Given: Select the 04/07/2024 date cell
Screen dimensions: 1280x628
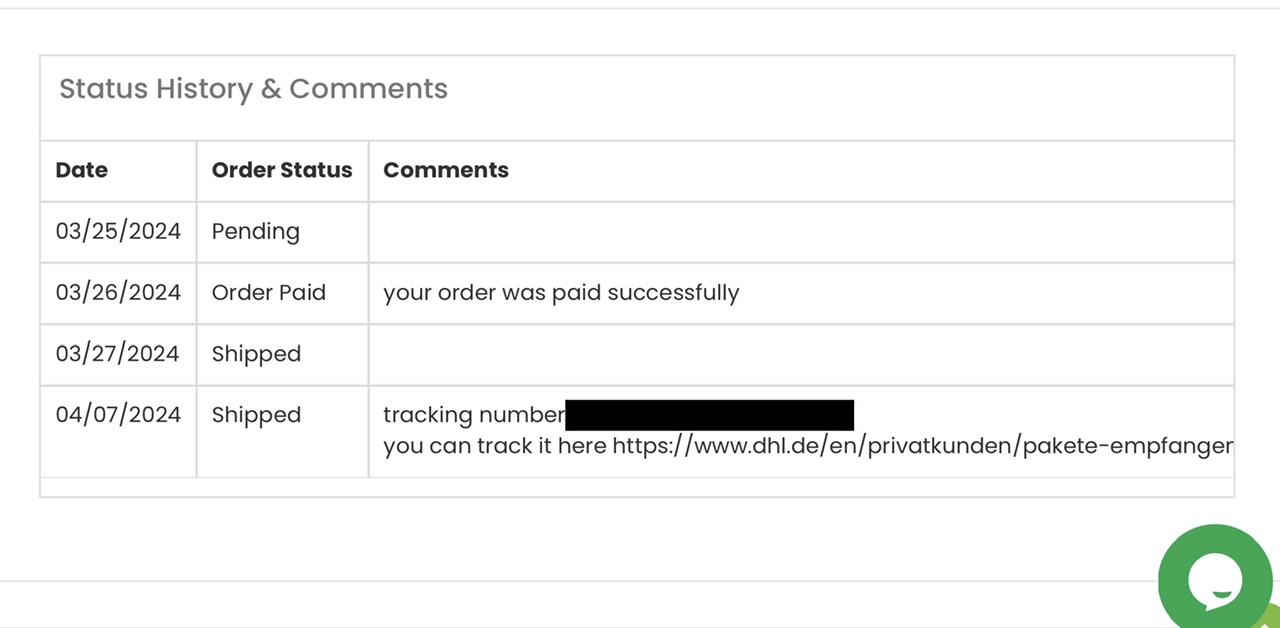Looking at the screenshot, I should [x=118, y=415].
